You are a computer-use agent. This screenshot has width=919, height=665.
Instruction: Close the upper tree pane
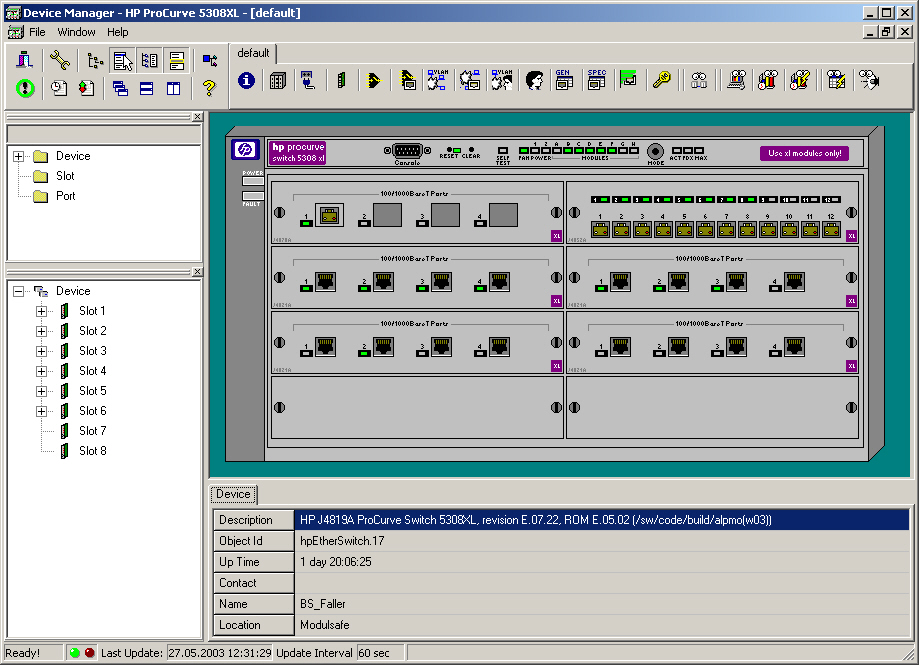coord(198,117)
